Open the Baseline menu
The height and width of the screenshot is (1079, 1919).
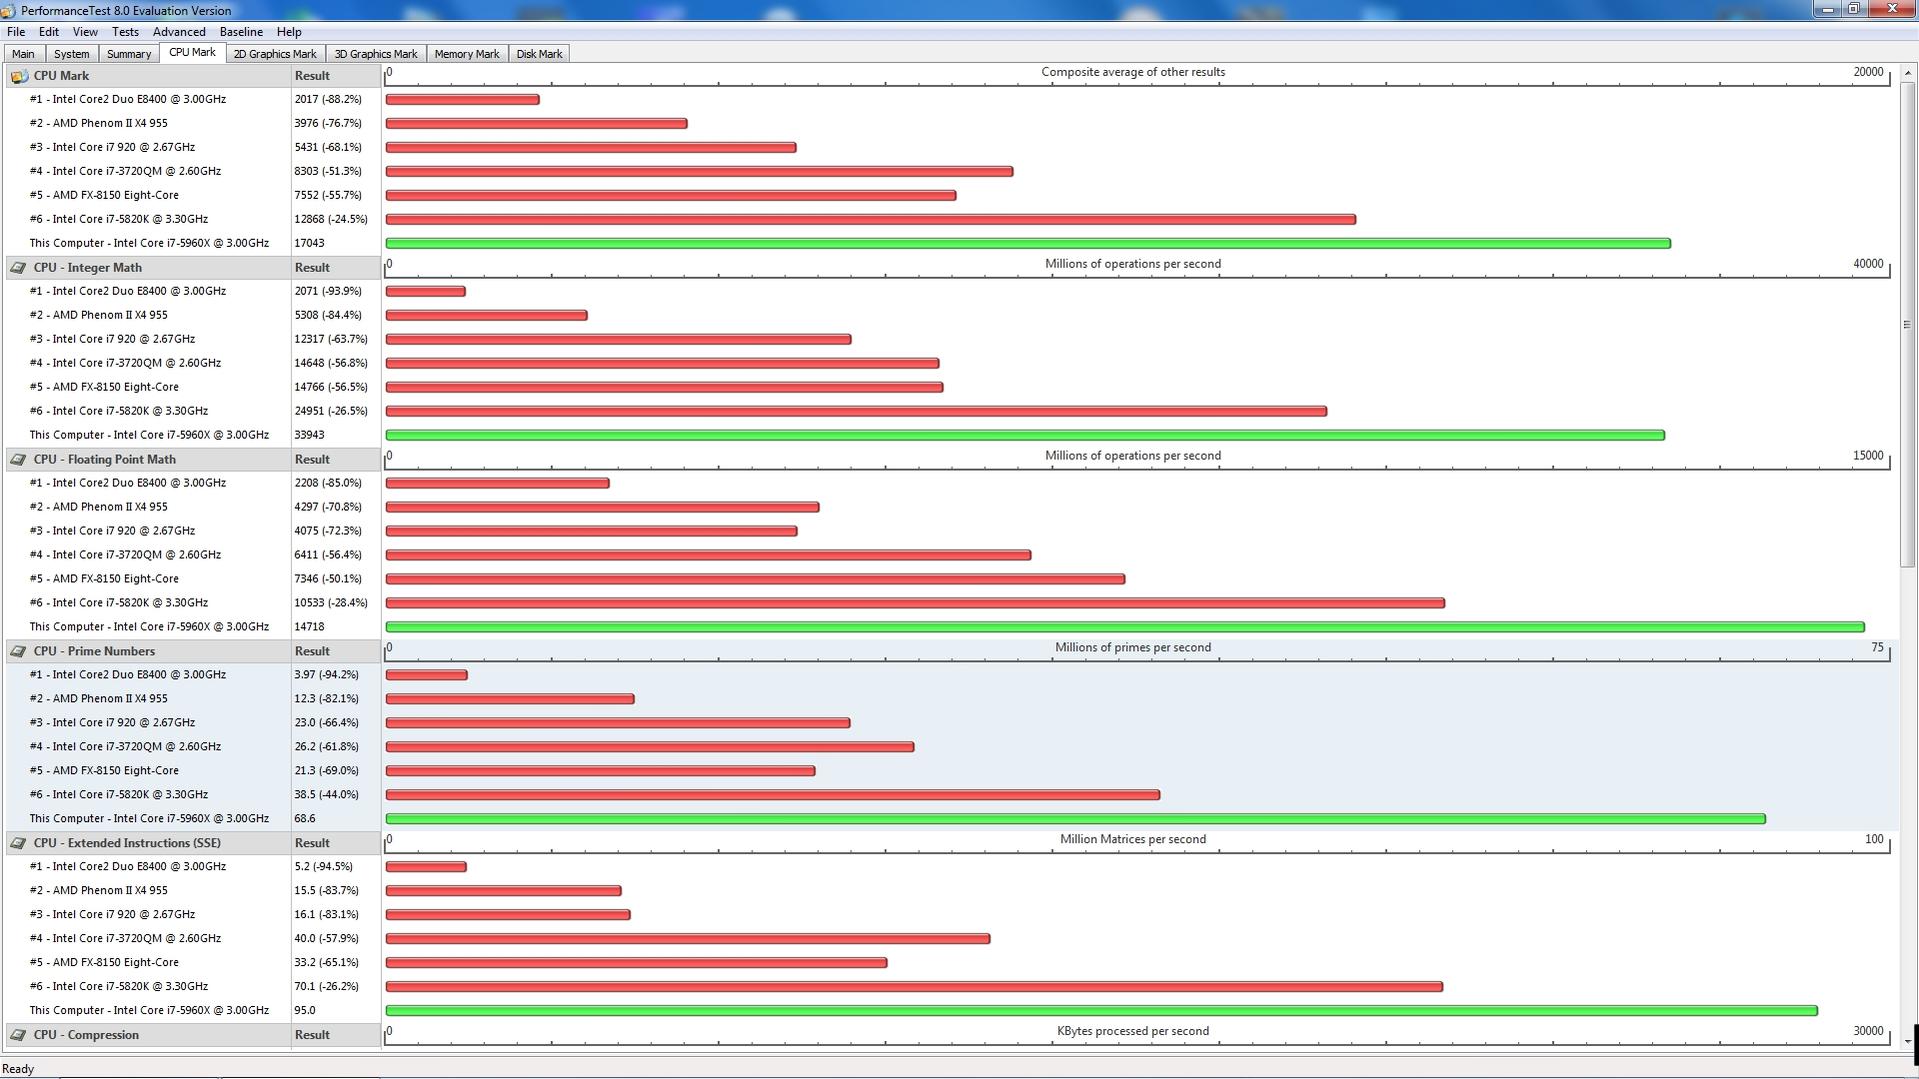click(241, 32)
